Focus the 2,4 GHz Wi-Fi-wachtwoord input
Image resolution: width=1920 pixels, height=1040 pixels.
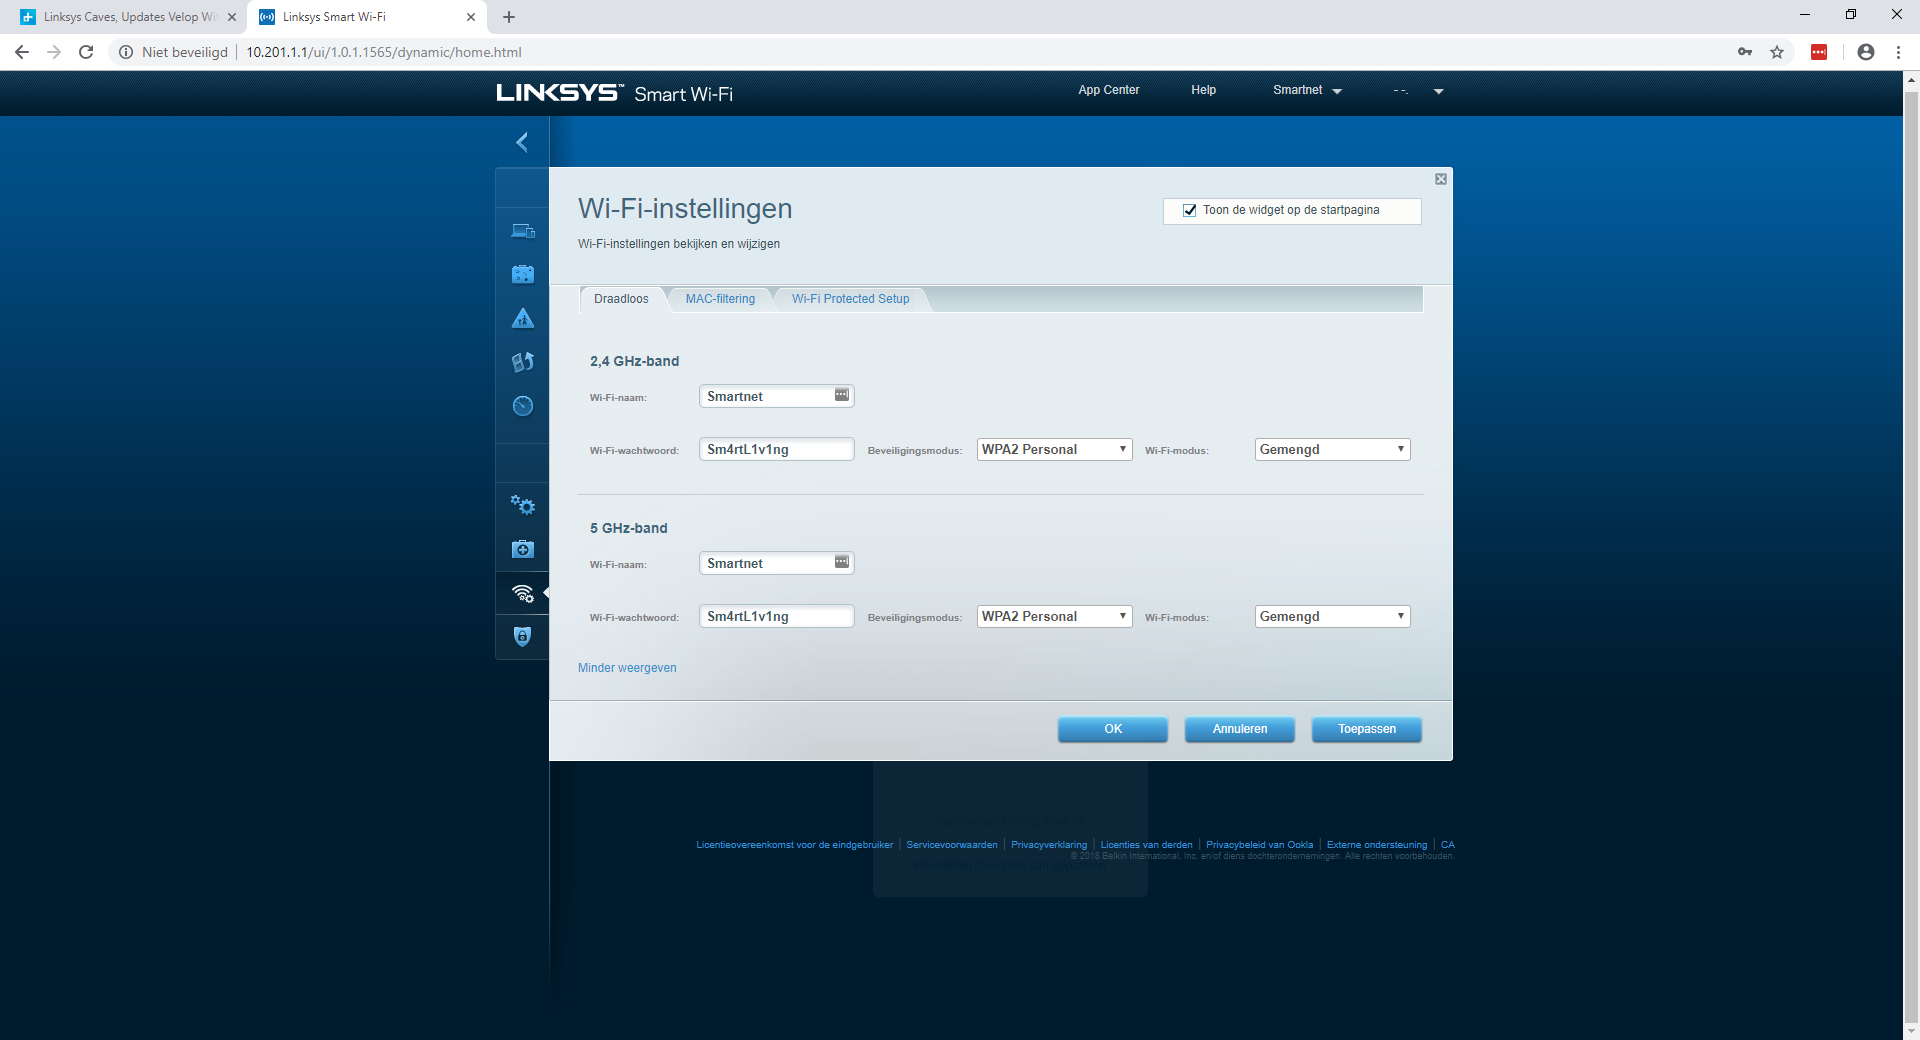(777, 450)
